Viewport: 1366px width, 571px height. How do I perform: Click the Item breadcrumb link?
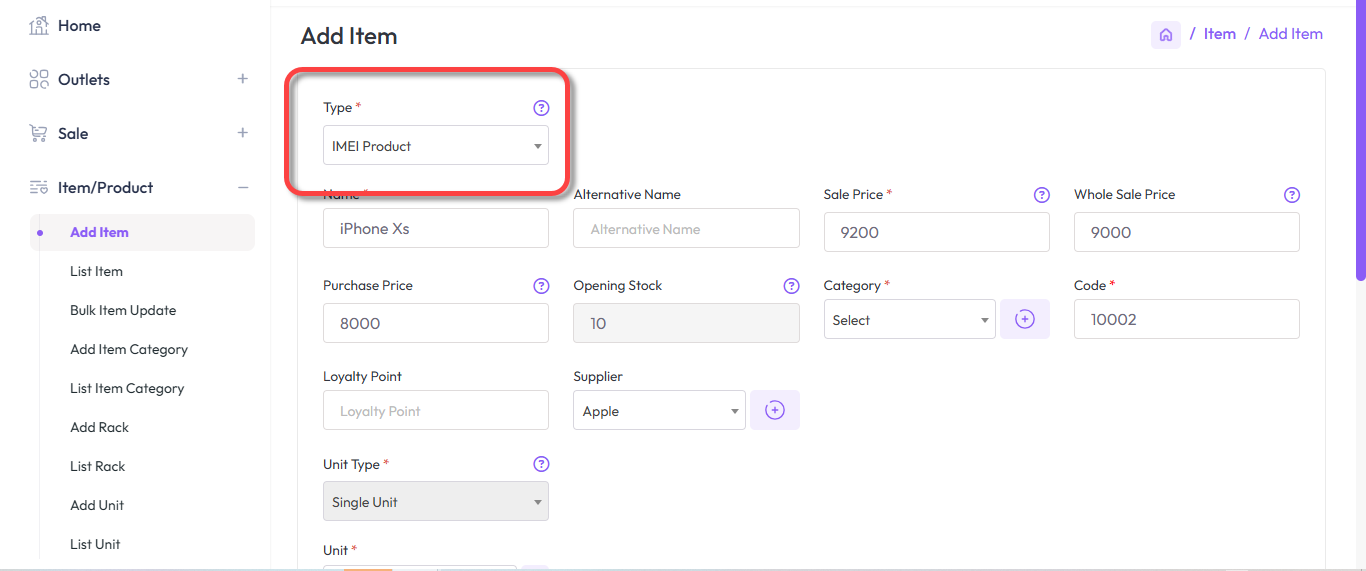1219,34
